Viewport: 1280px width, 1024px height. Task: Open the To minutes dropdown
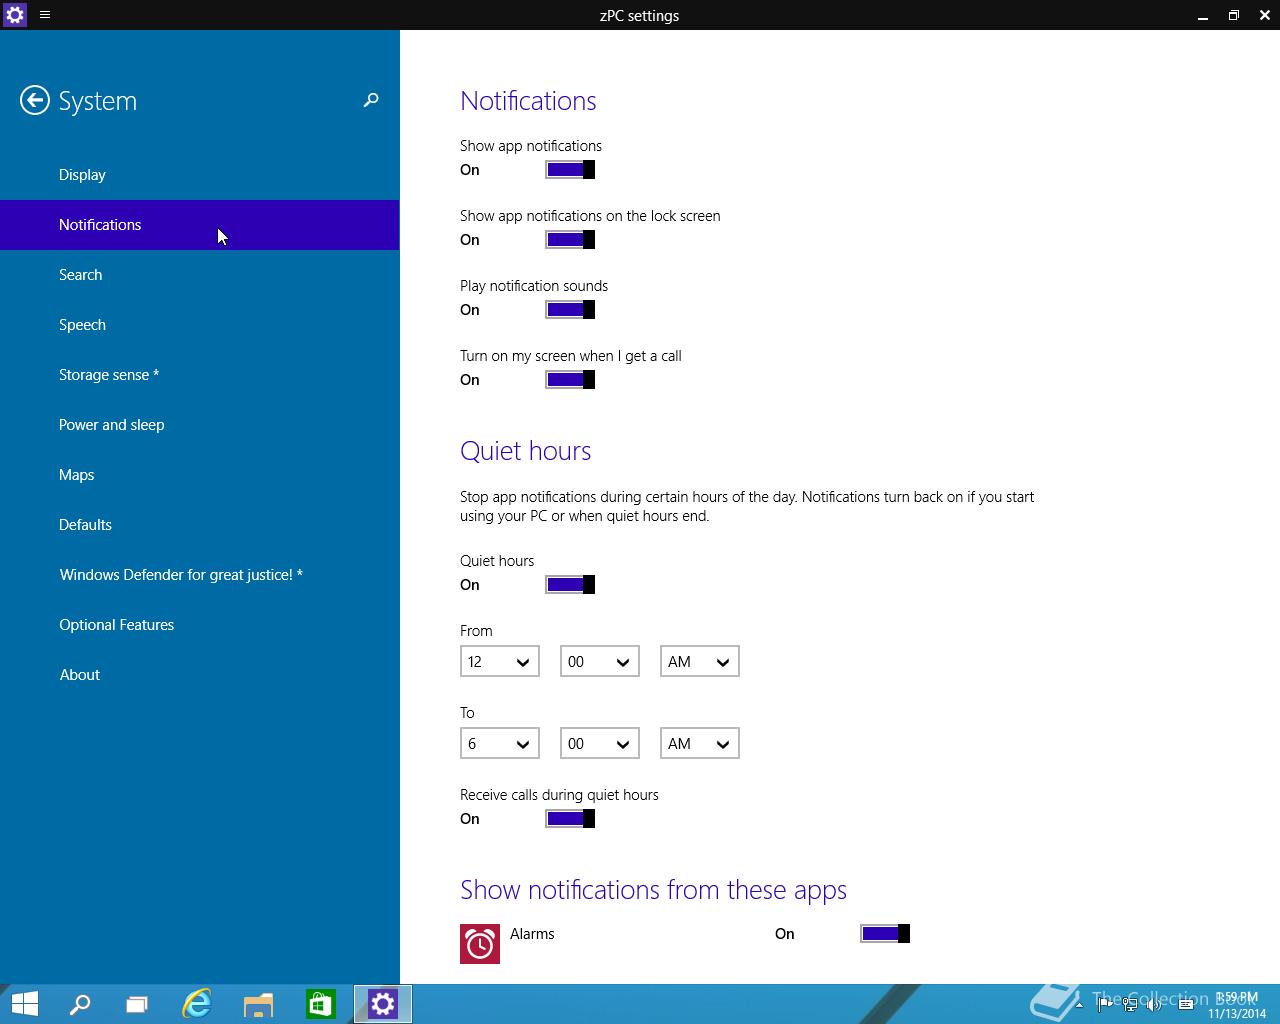point(600,744)
